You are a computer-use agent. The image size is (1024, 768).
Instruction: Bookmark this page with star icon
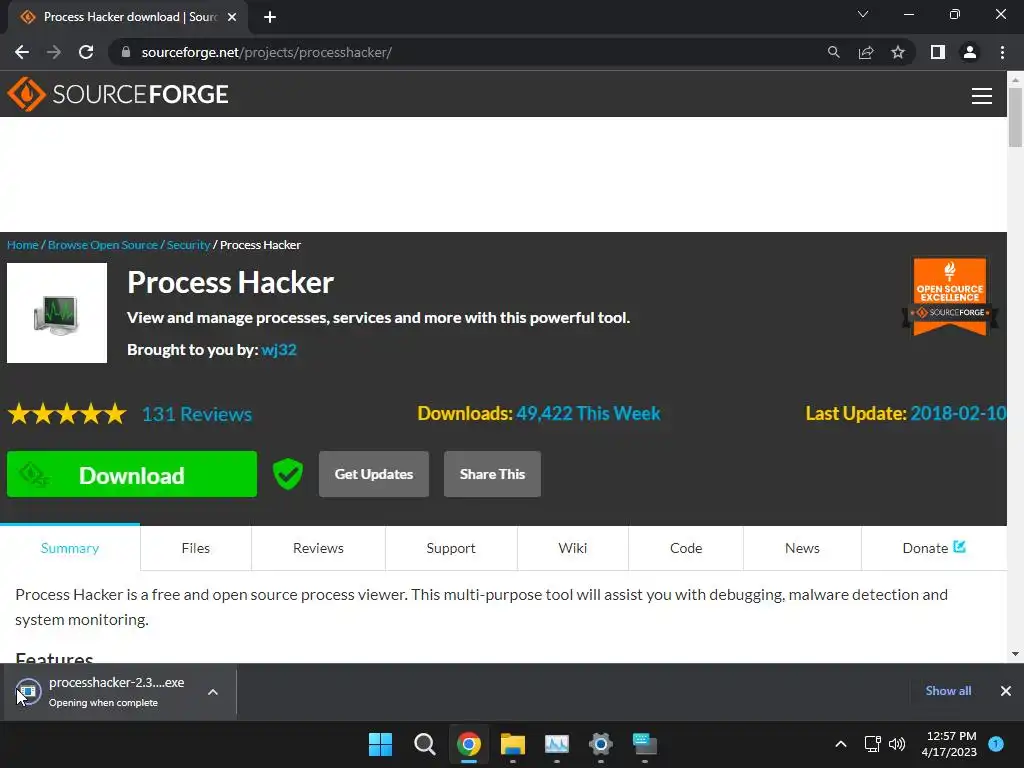click(x=898, y=52)
